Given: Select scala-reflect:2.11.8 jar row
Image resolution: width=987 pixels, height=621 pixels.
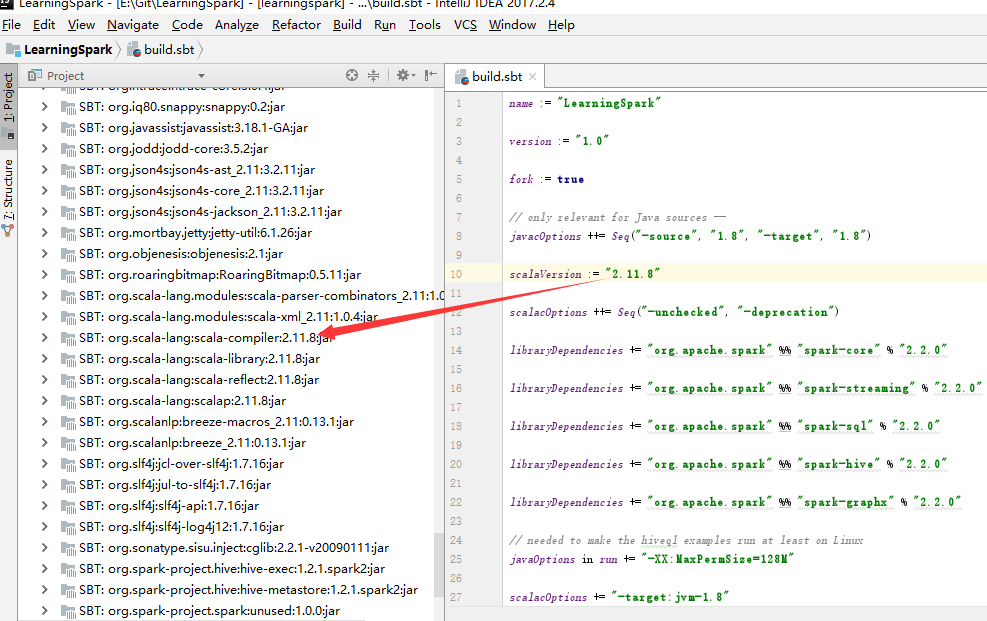Looking at the screenshot, I should pyautogui.click(x=226, y=379).
